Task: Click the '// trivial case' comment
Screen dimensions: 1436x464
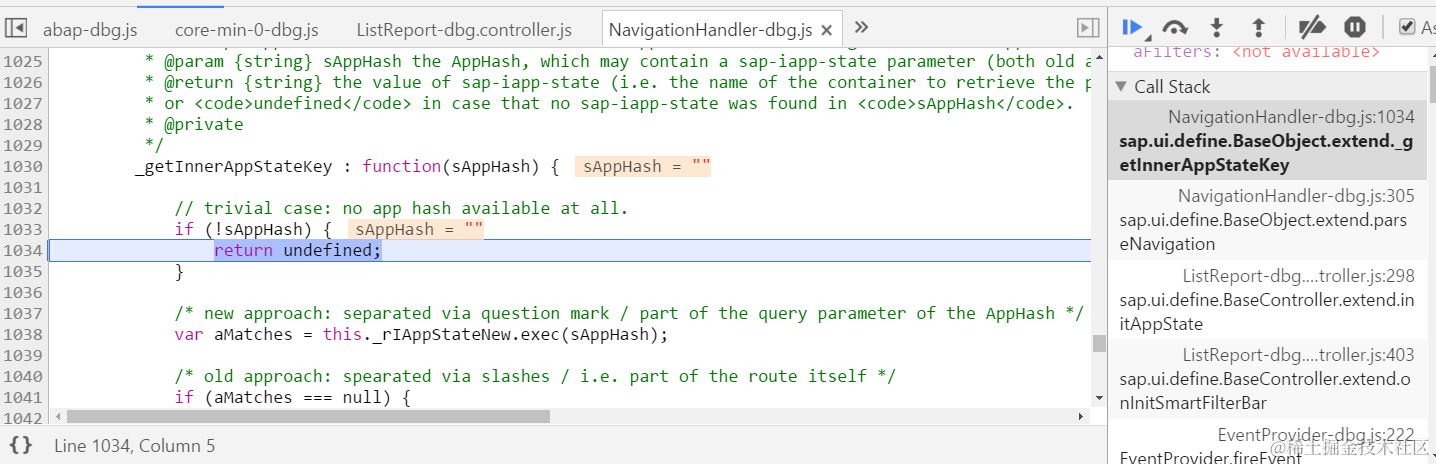Action: [401, 209]
